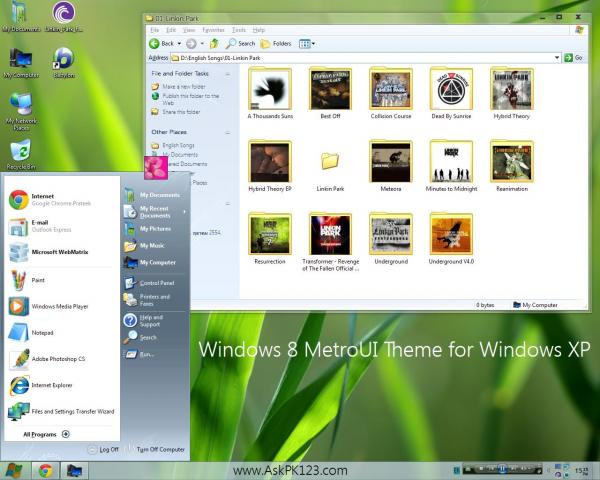The width and height of the screenshot is (600, 480).
Task: Click Forward button in Explorer toolbar
Action: [x=191, y=44]
